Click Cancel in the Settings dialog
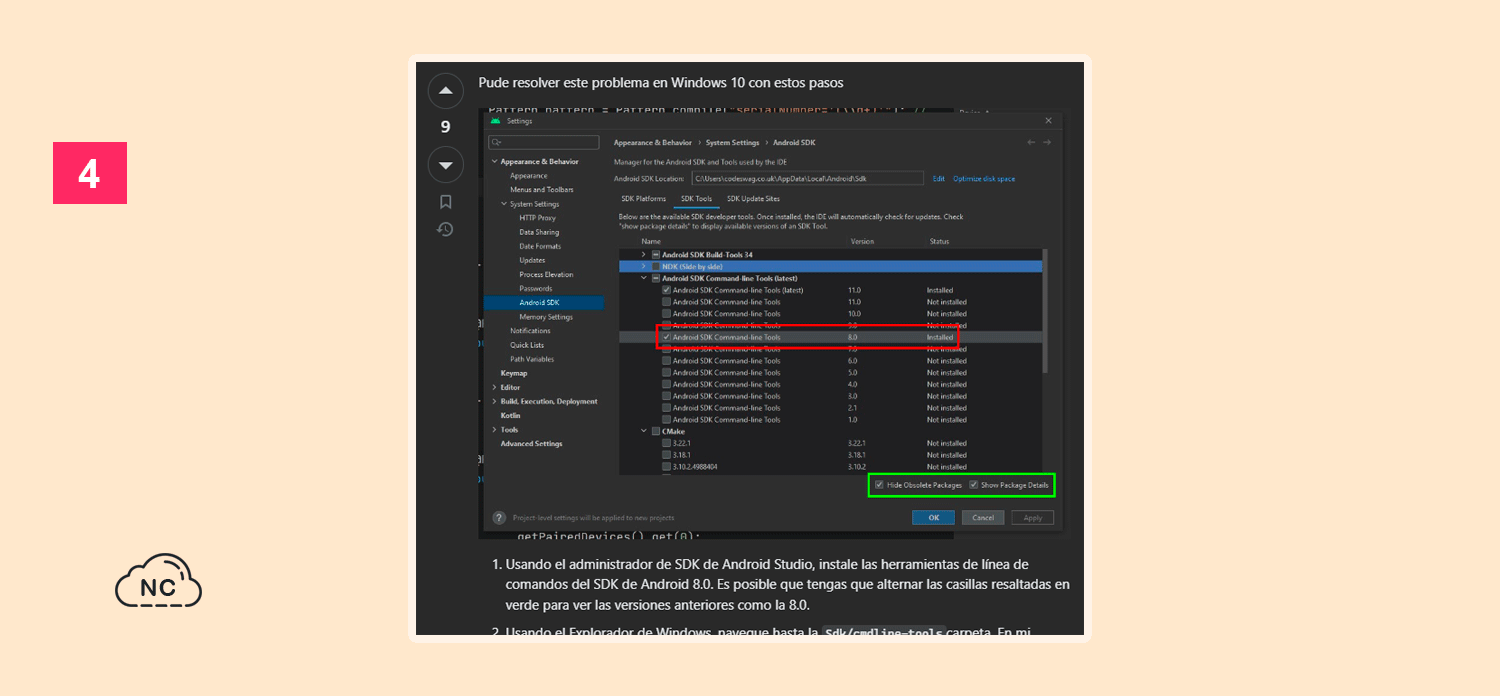The width and height of the screenshot is (1500, 696). pos(983,517)
